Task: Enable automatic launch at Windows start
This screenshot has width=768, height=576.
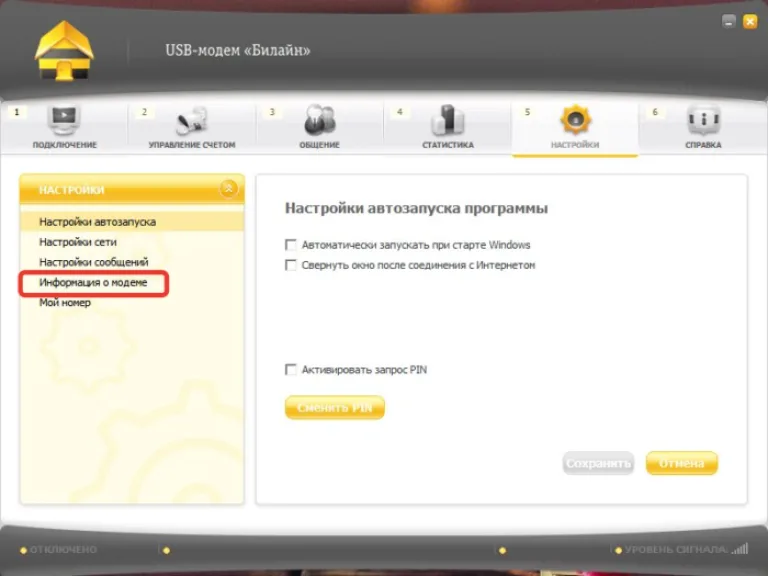Action: coord(290,244)
